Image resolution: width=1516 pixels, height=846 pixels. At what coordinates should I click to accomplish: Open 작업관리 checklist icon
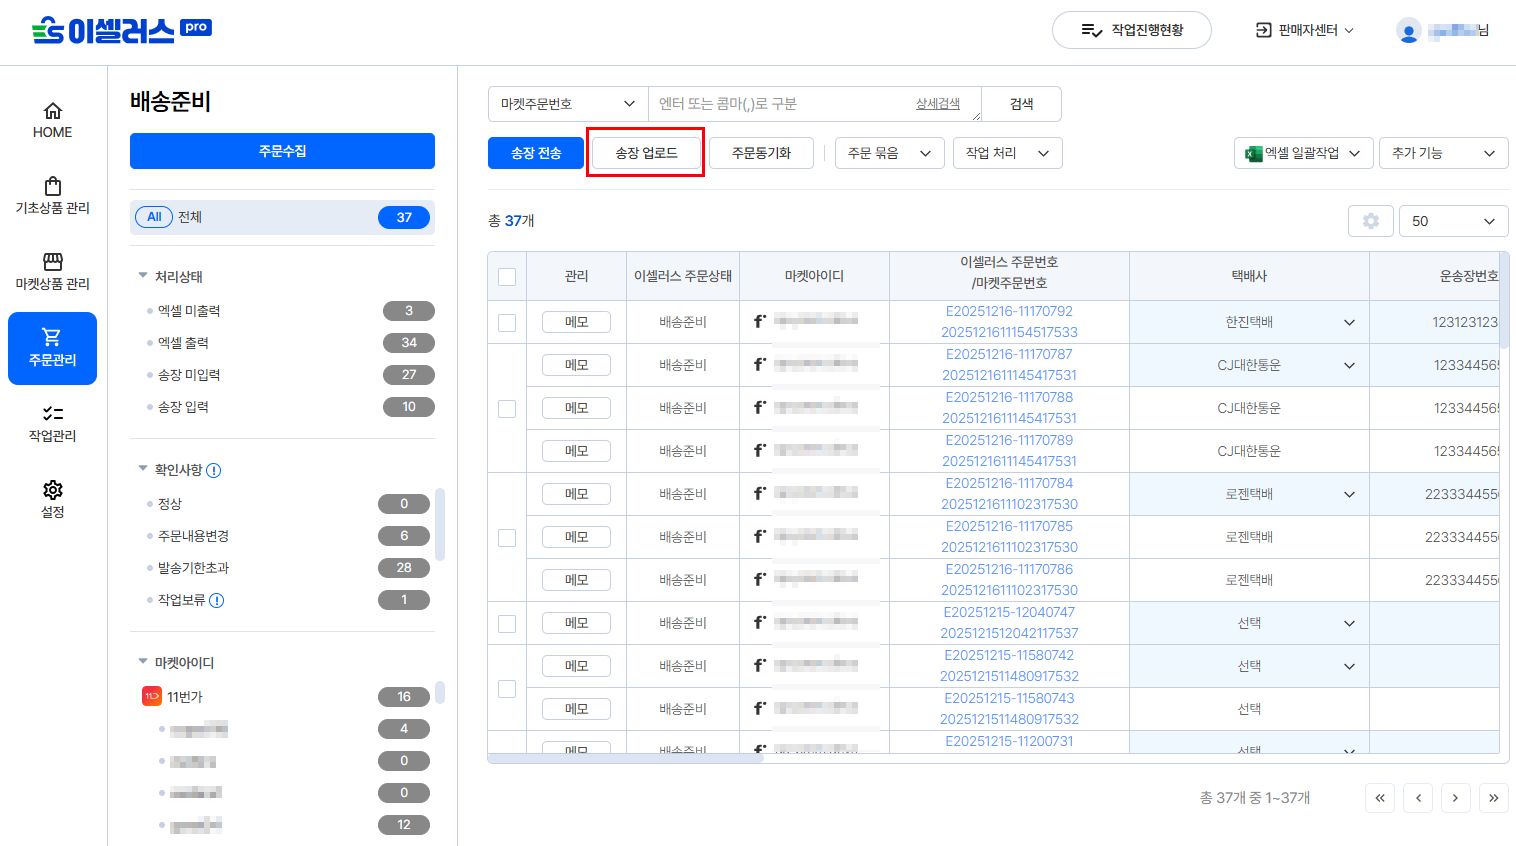click(52, 414)
